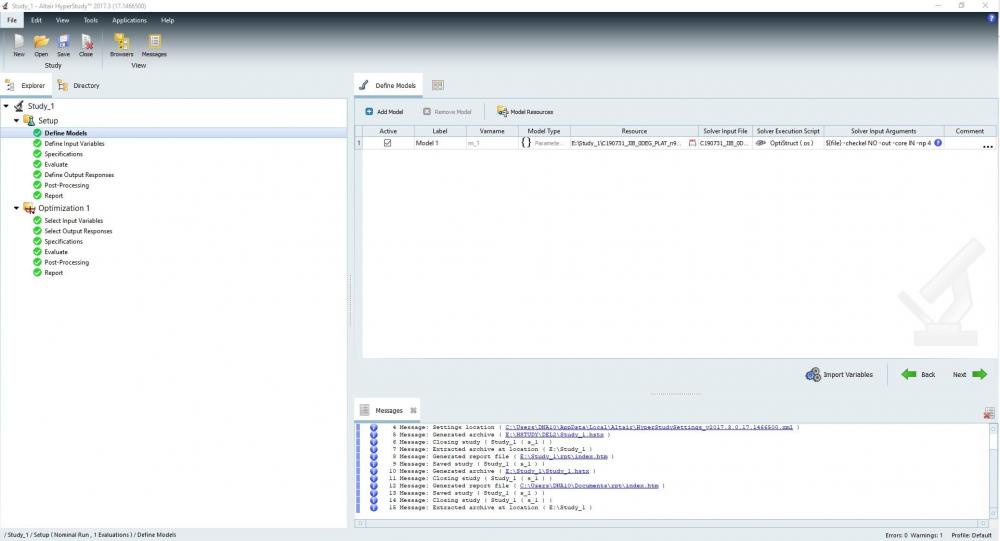This screenshot has width=1000, height=541.
Task: Select Post-Processing under Setup
Action: click(66, 185)
